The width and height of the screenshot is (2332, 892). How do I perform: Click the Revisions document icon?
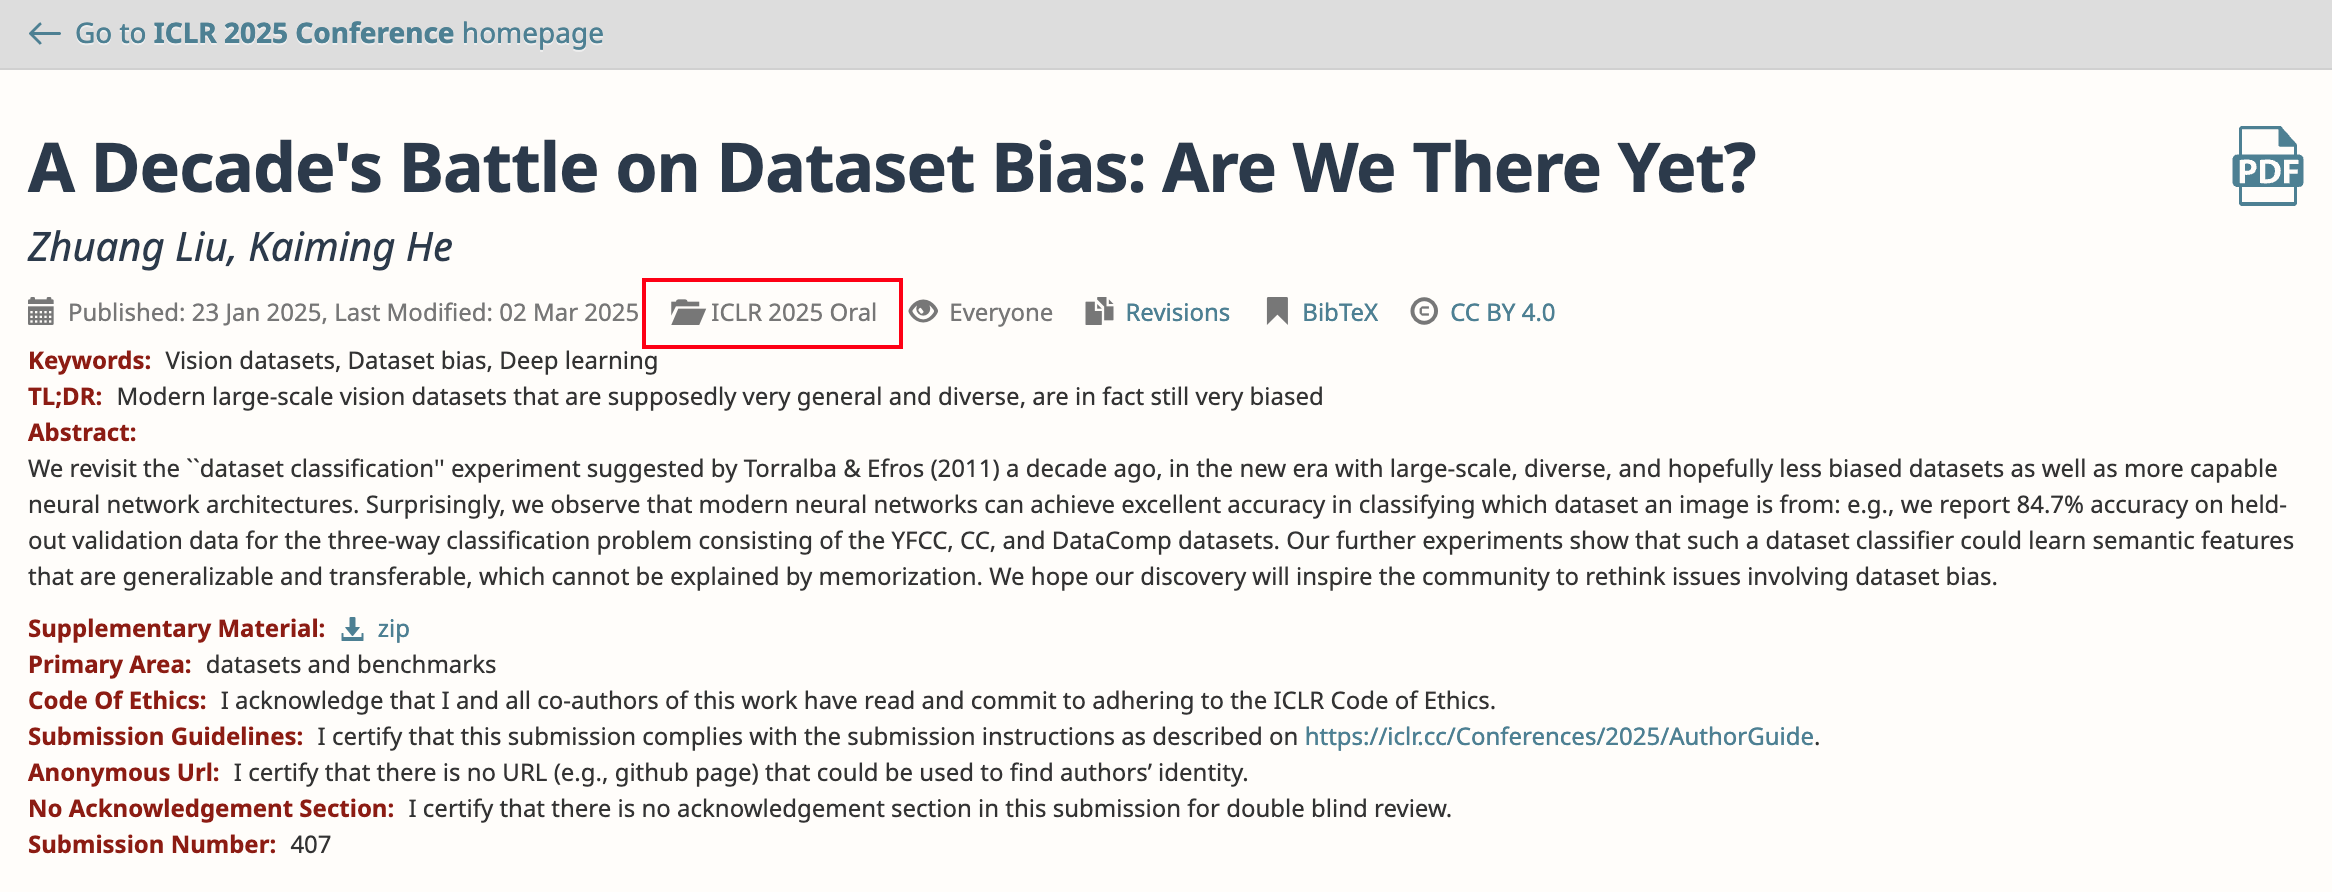tap(1100, 312)
